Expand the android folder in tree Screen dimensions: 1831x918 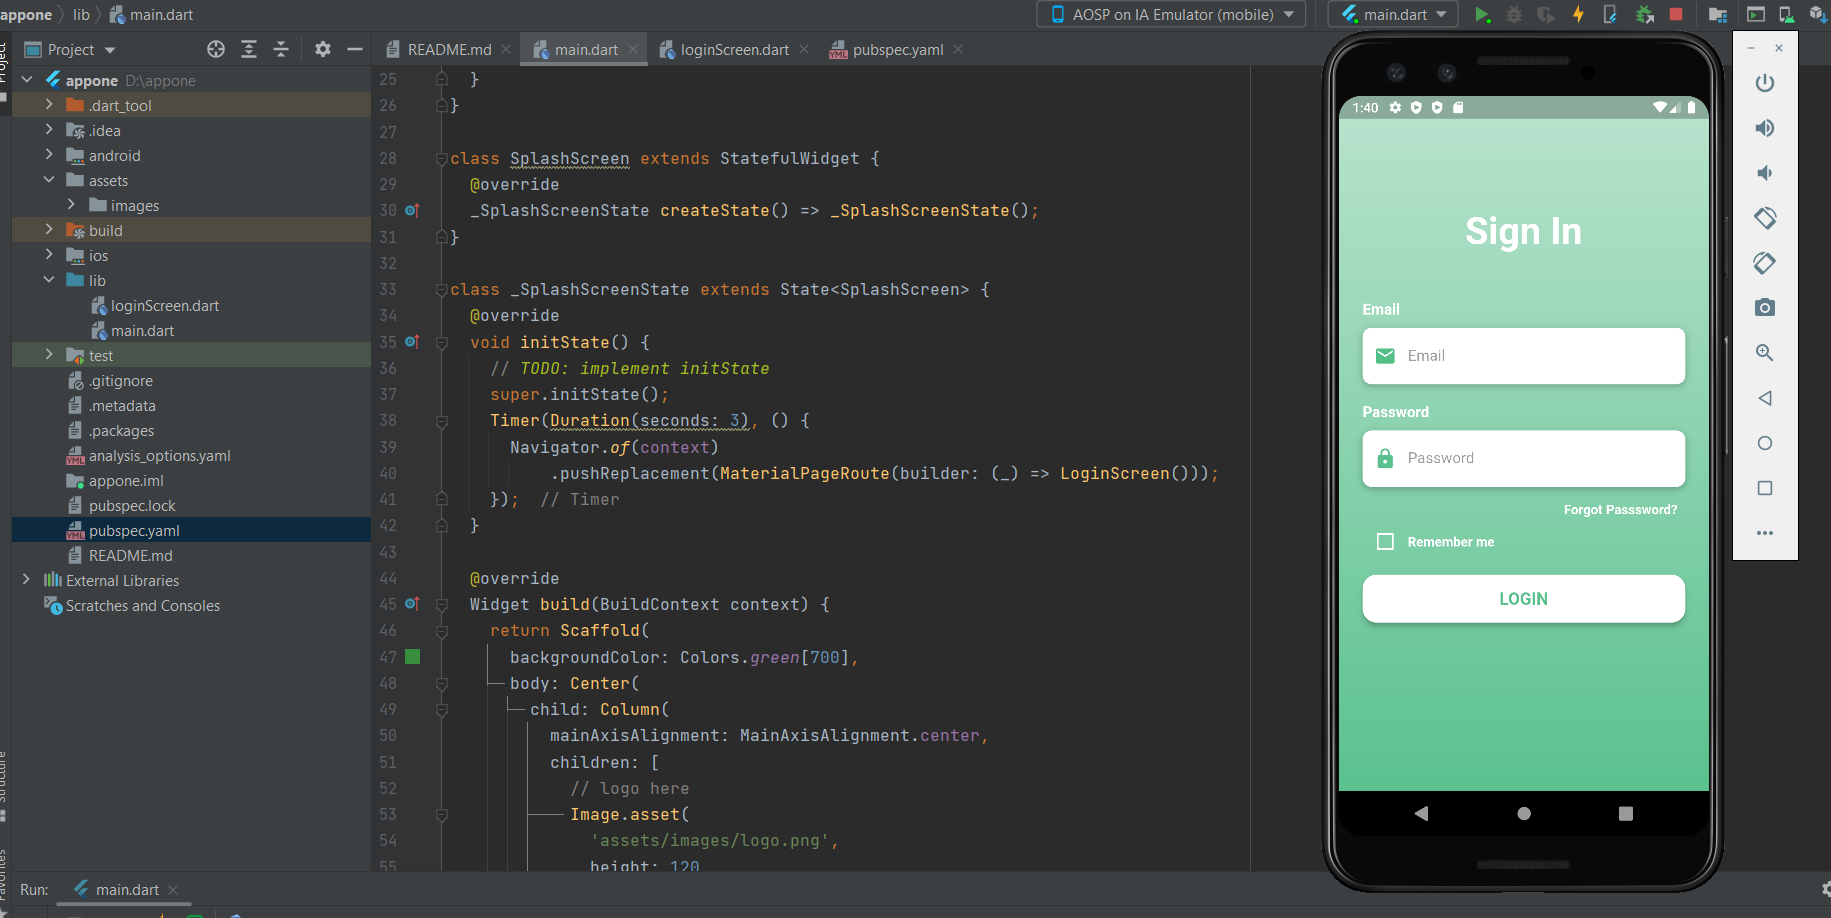pyautogui.click(x=49, y=155)
